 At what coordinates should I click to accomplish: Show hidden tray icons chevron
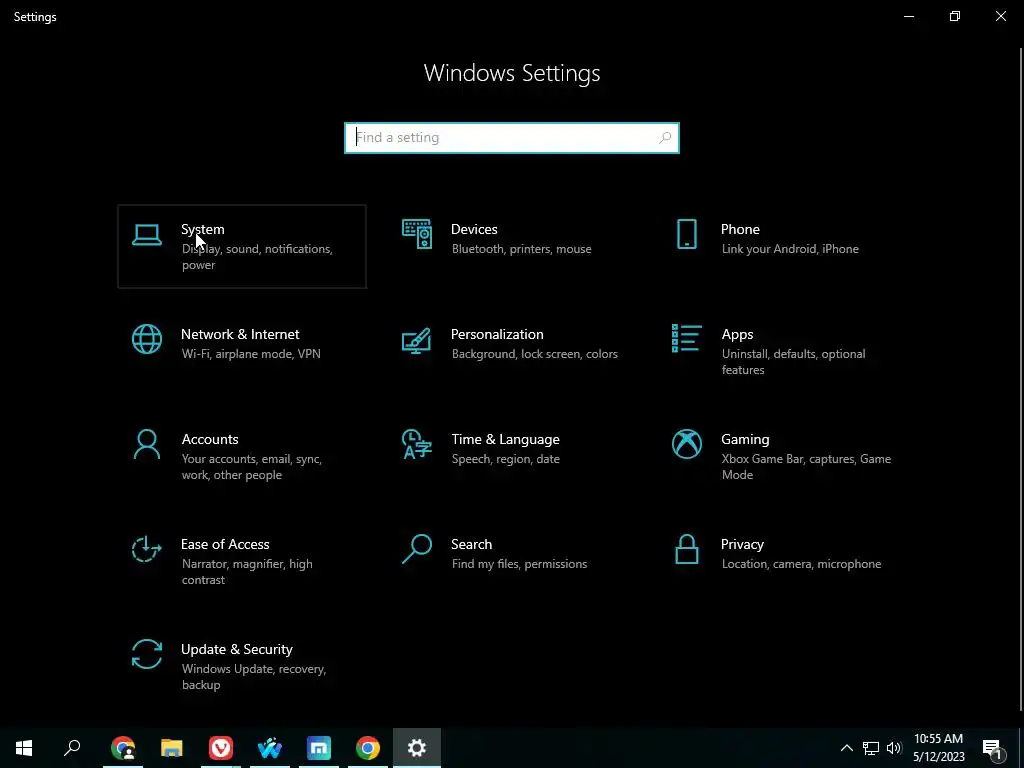(846, 748)
